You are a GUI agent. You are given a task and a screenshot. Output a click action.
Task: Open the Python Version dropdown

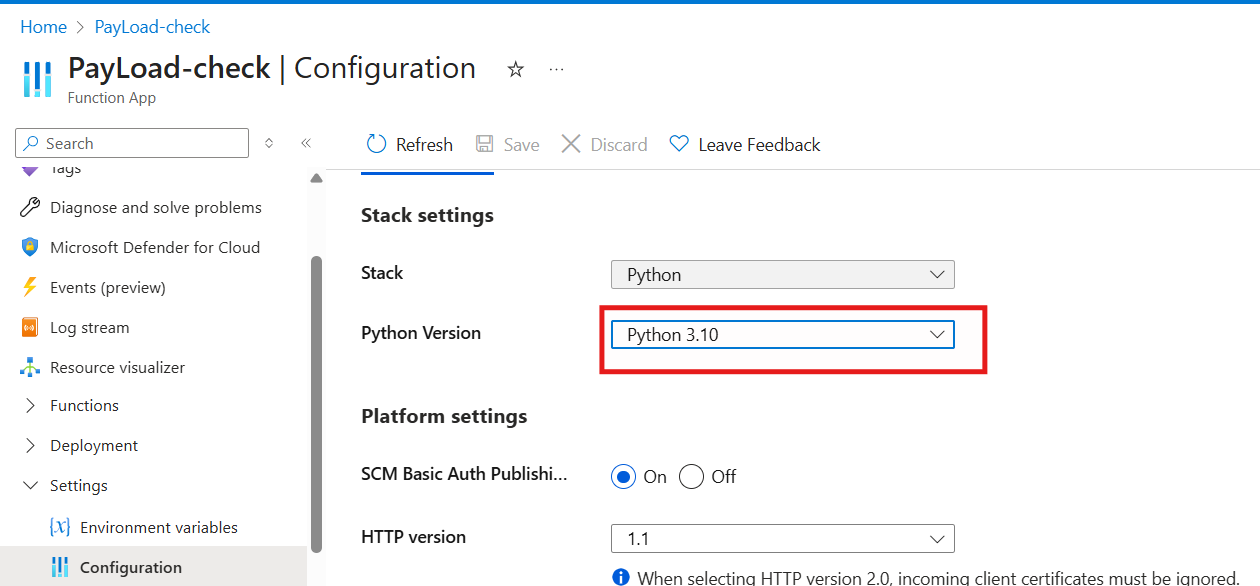[x=782, y=335]
